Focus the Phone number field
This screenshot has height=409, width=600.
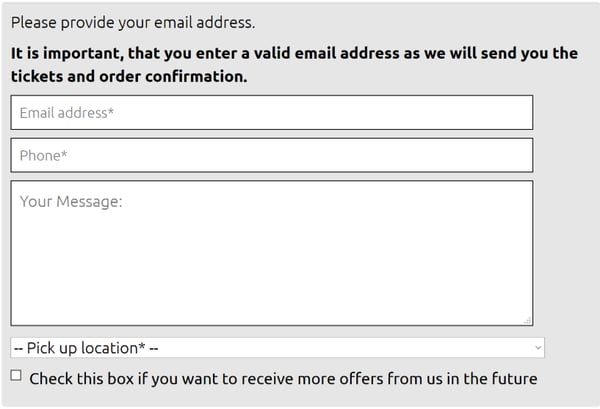[271, 155]
